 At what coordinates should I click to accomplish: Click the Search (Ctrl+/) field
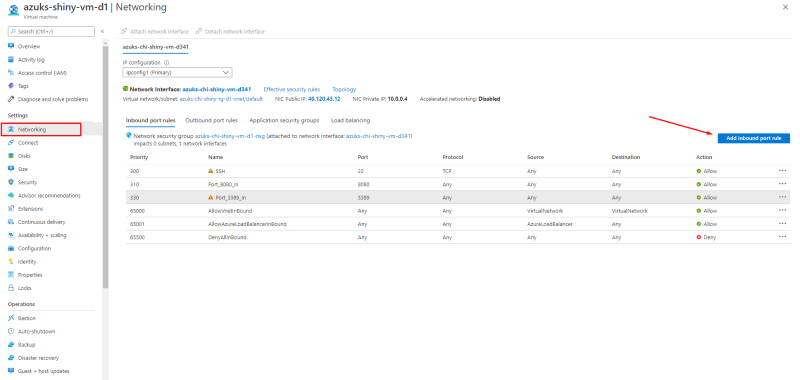pyautogui.click(x=51, y=32)
